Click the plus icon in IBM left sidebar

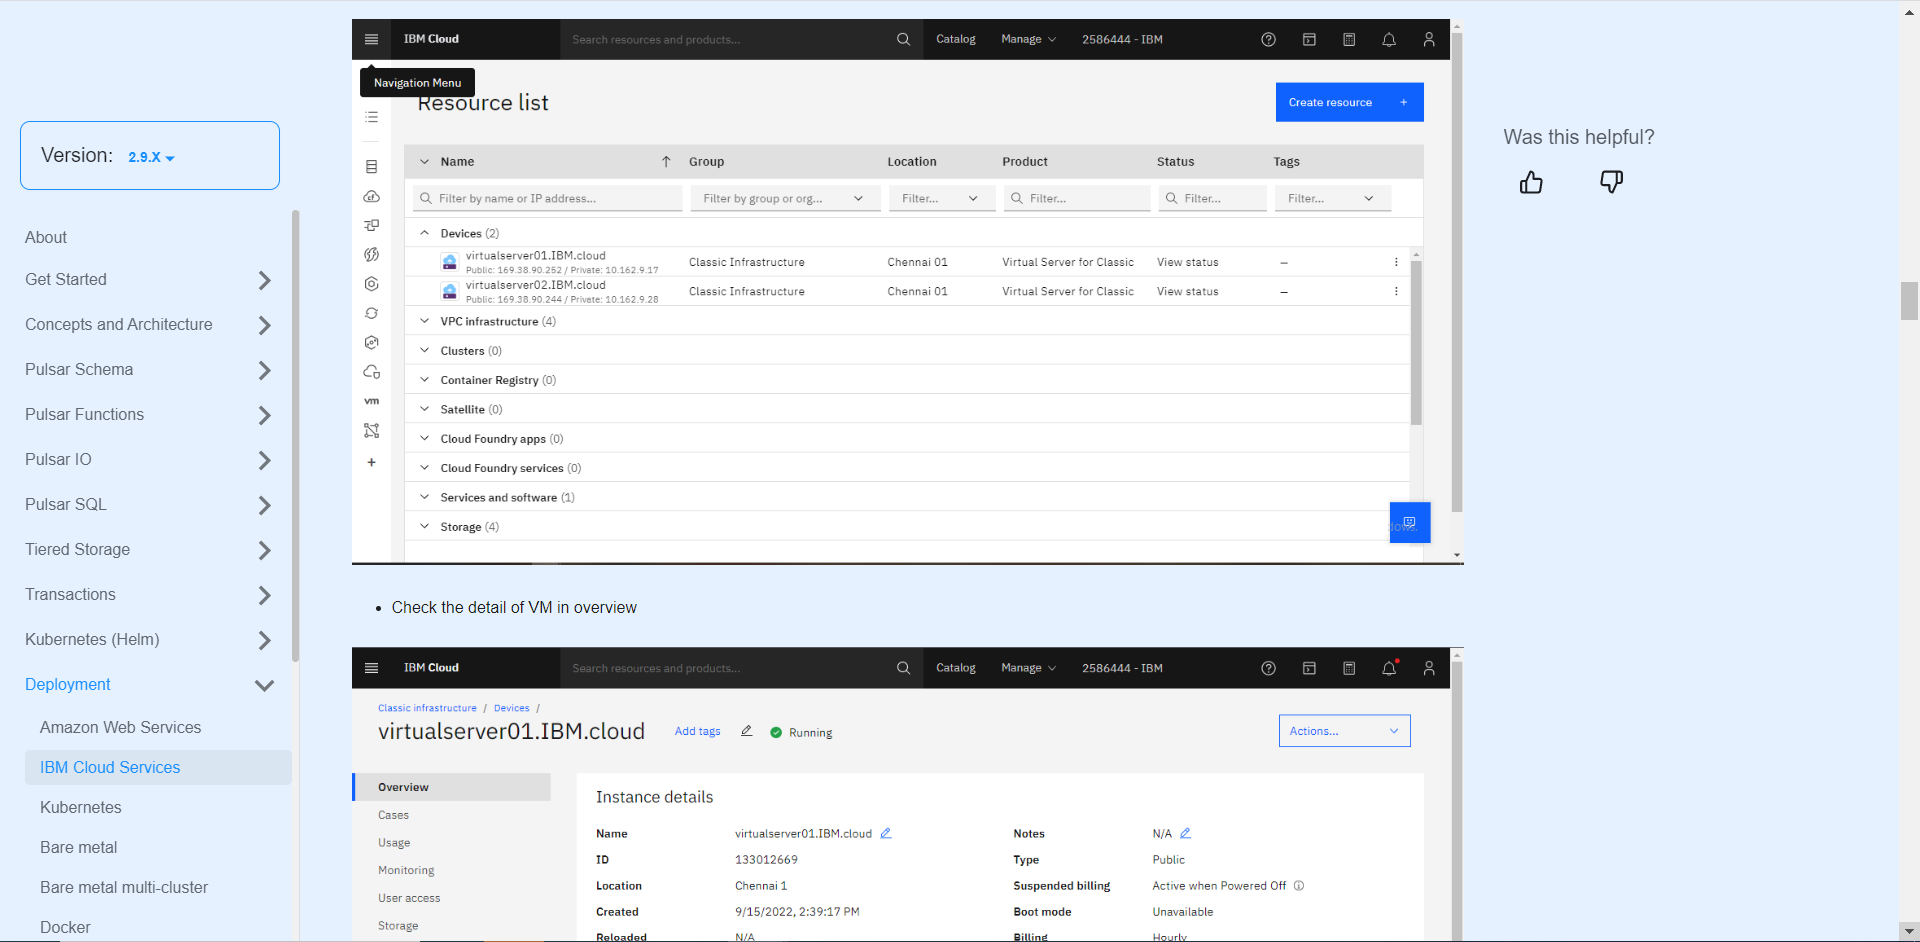[x=371, y=462]
